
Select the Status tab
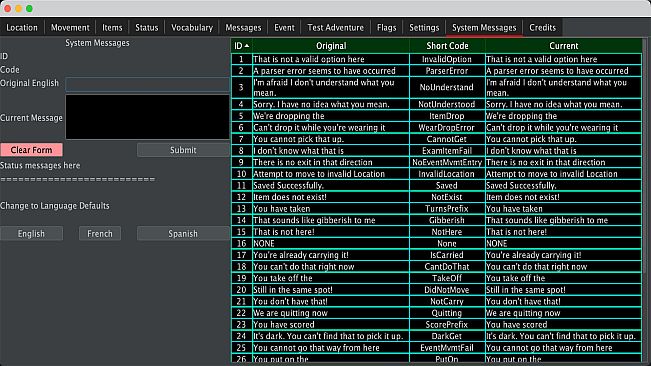tap(147, 28)
